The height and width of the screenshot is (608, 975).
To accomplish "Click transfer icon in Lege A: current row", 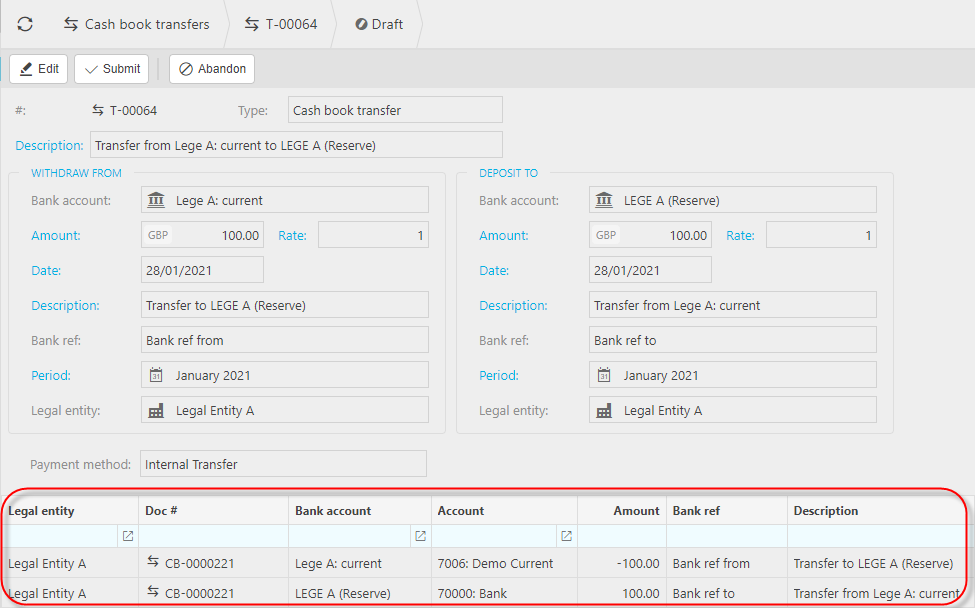I will pos(152,562).
